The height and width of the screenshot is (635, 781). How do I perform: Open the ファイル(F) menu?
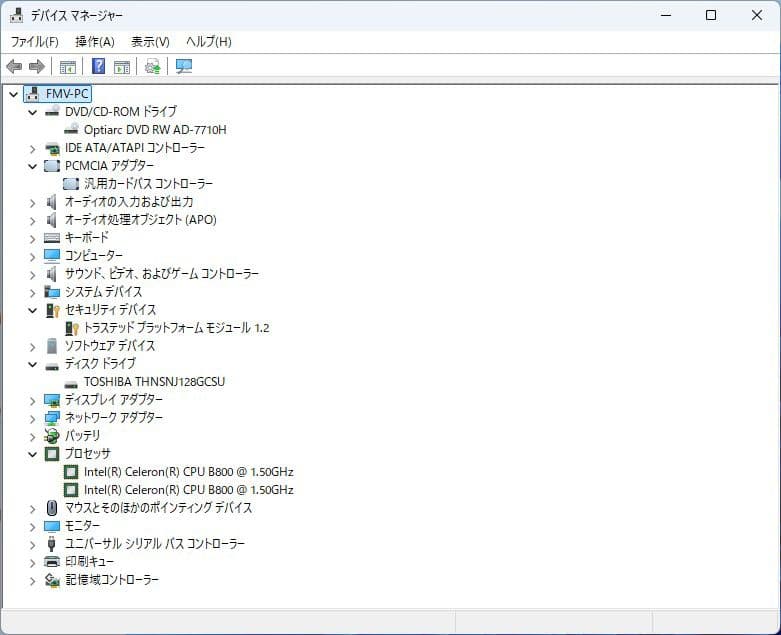(x=34, y=41)
